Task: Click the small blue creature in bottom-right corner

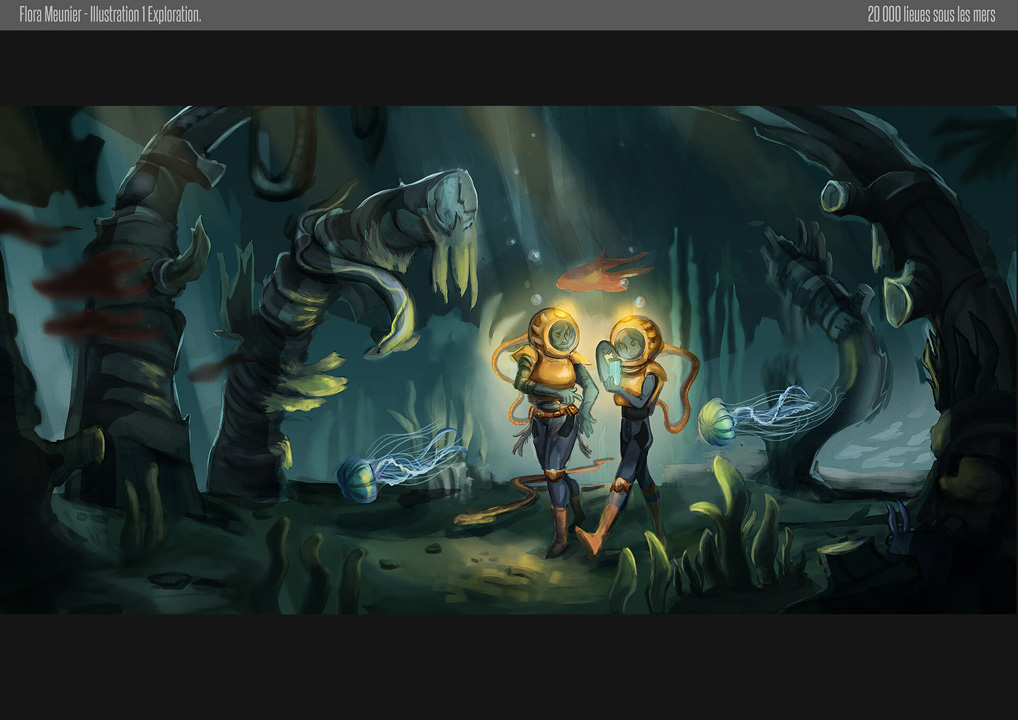Action: (x=897, y=522)
